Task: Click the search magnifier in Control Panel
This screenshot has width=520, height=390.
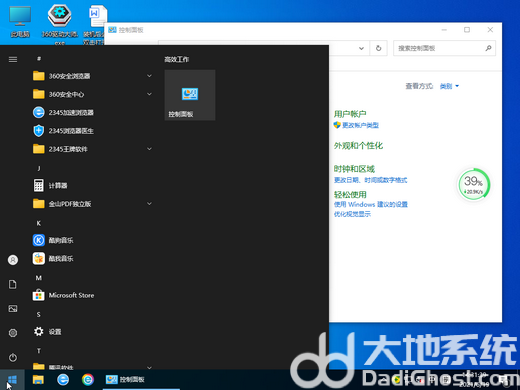Action: pos(488,48)
